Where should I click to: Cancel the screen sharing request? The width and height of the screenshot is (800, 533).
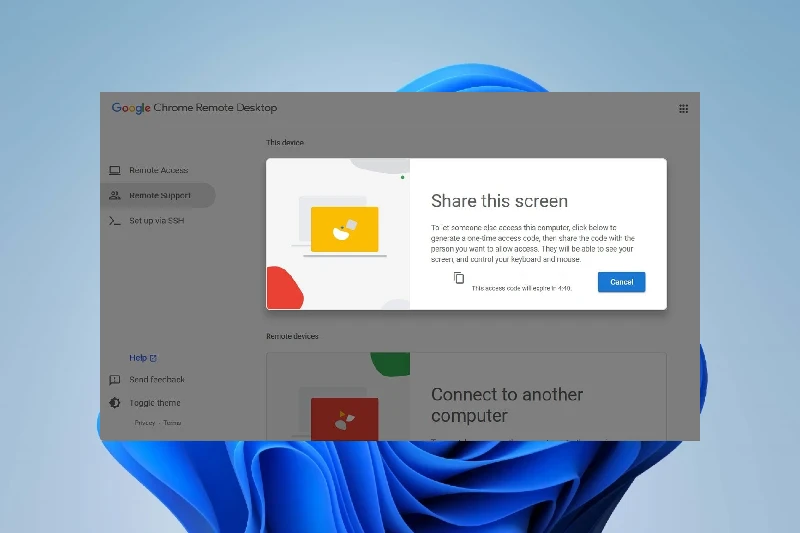(x=621, y=282)
